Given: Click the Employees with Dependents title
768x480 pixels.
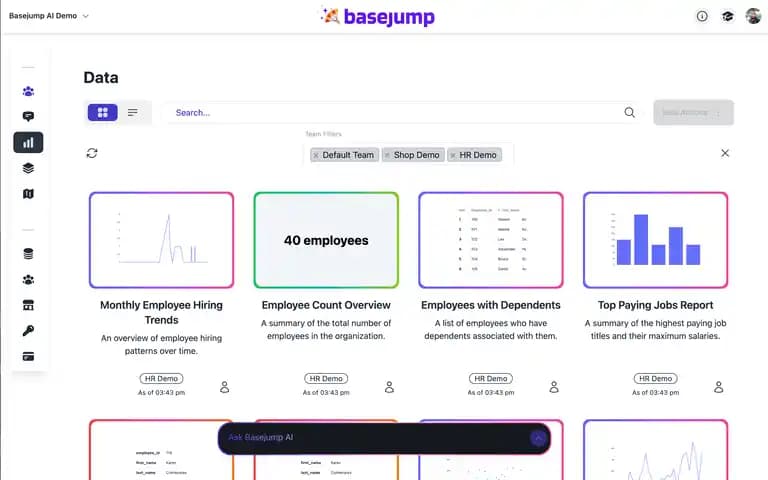Looking at the screenshot, I should (x=491, y=305).
